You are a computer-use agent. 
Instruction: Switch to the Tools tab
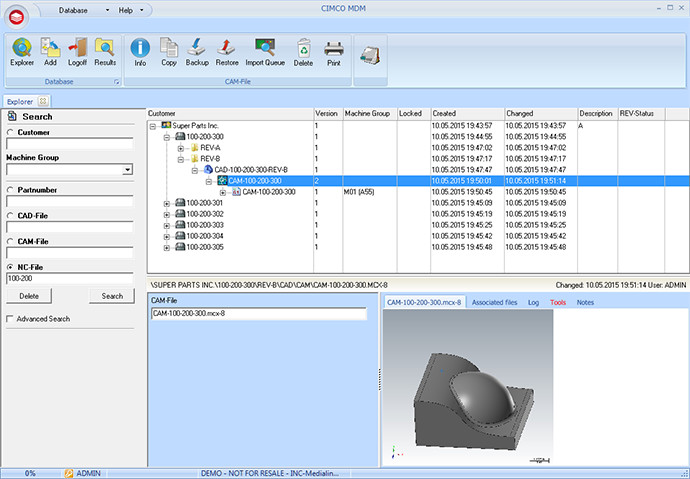558,302
